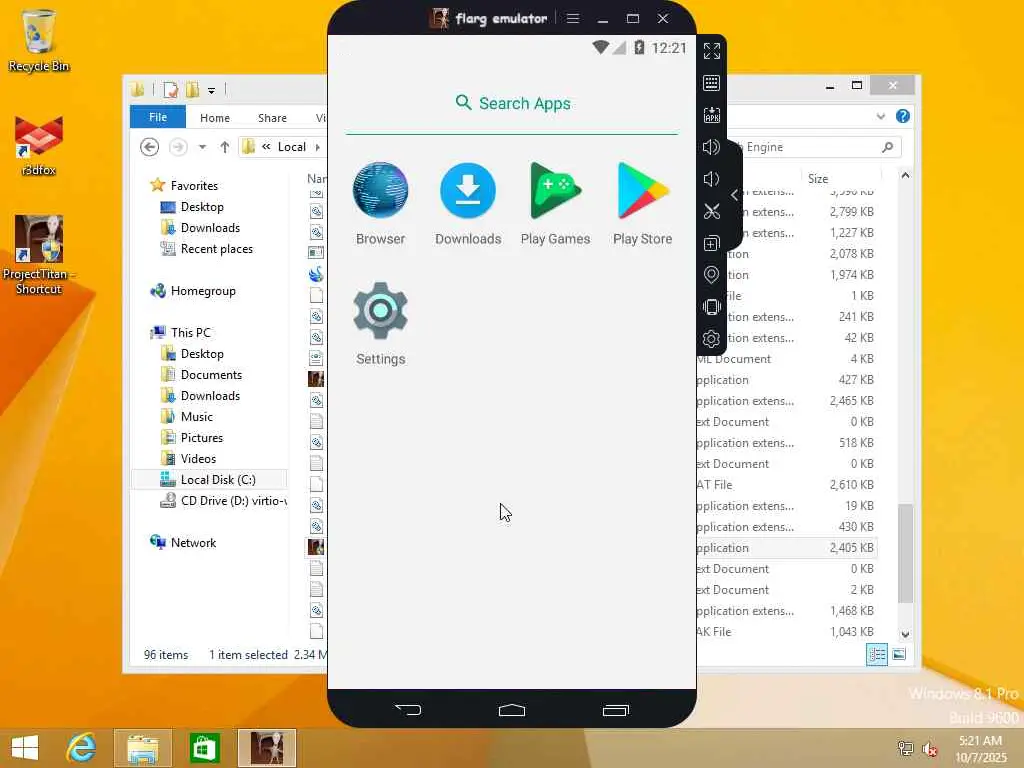1024x768 pixels.
Task: Click the scroll-down arrow in file list
Action: tap(905, 633)
